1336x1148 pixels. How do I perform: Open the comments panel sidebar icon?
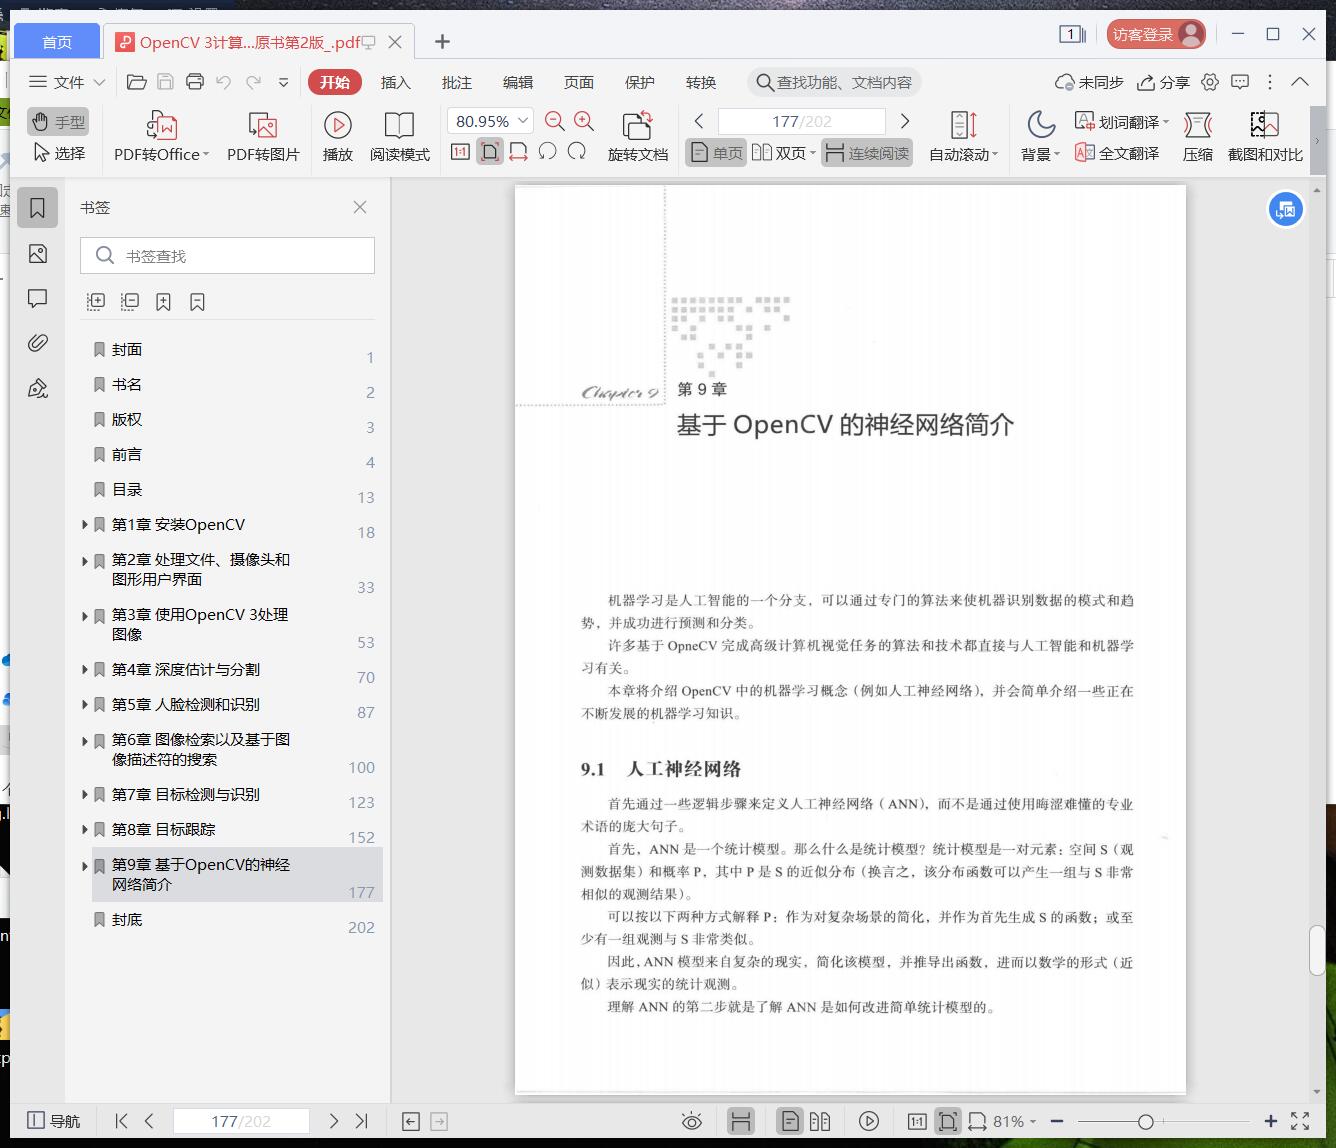pos(38,298)
